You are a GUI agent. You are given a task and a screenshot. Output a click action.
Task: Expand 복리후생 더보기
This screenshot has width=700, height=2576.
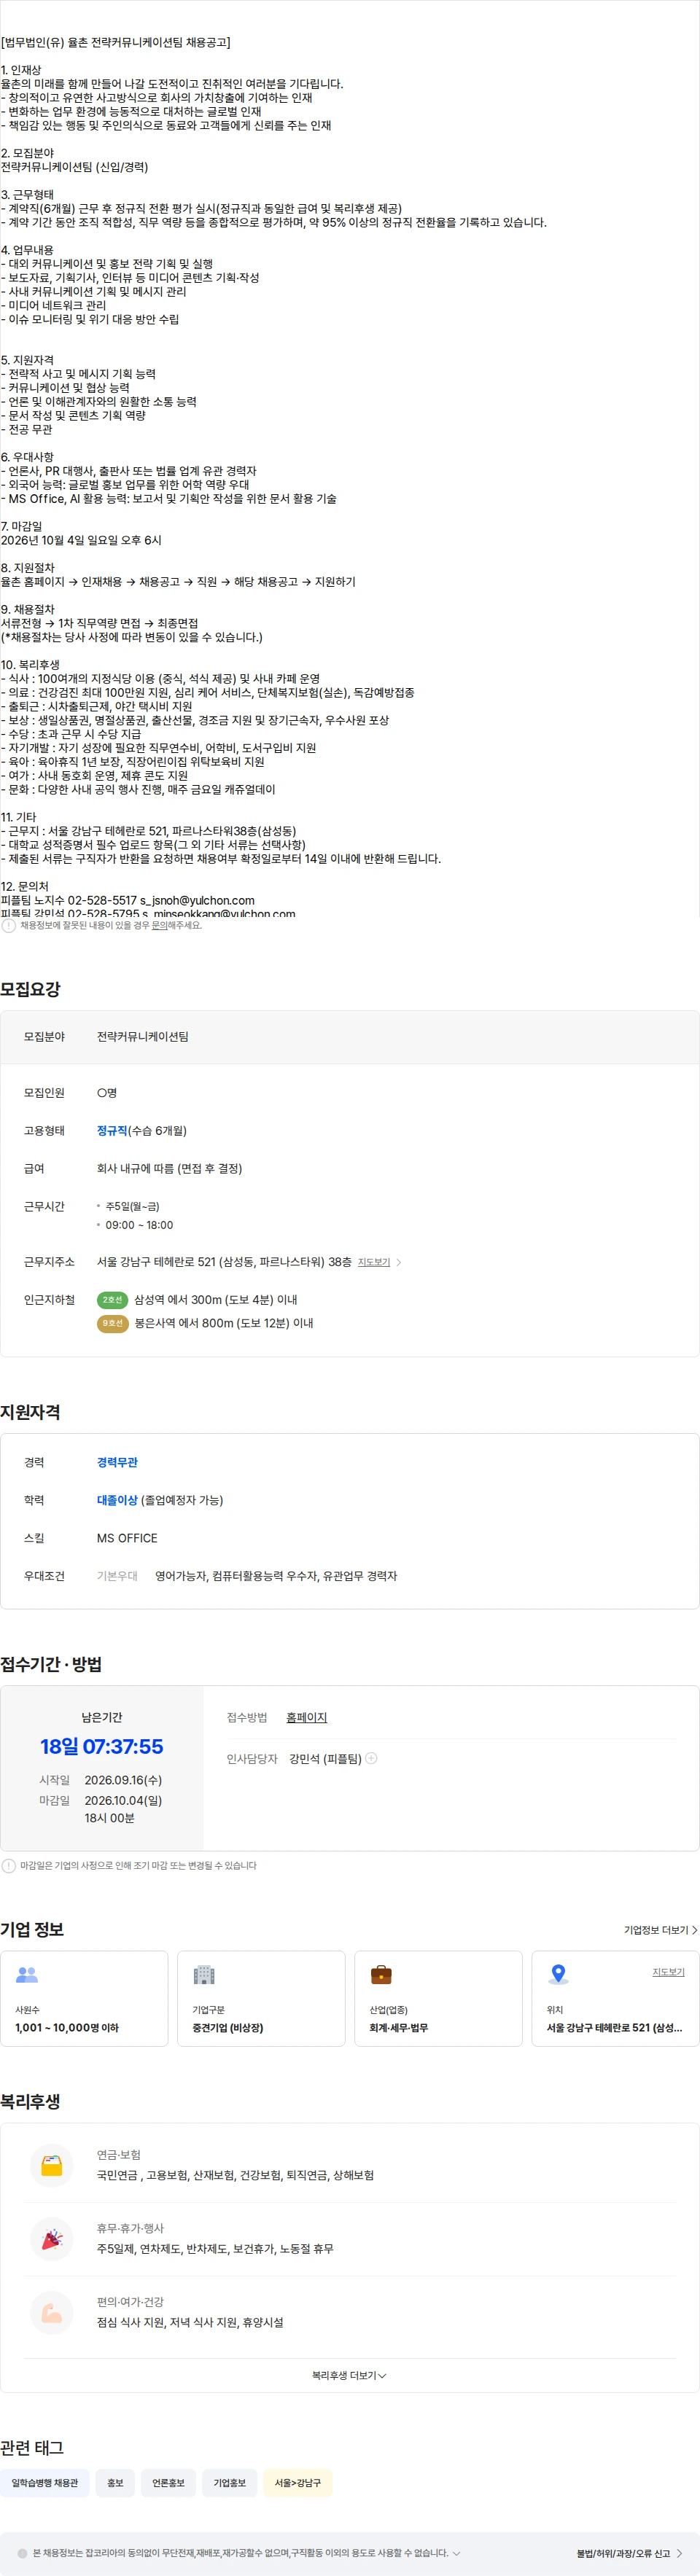pos(349,2375)
